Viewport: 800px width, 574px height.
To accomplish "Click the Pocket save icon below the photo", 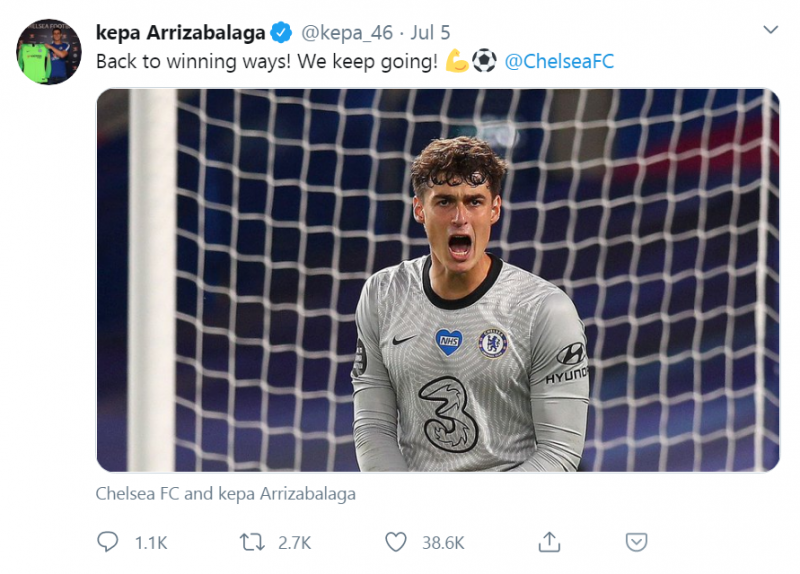I will [636, 541].
